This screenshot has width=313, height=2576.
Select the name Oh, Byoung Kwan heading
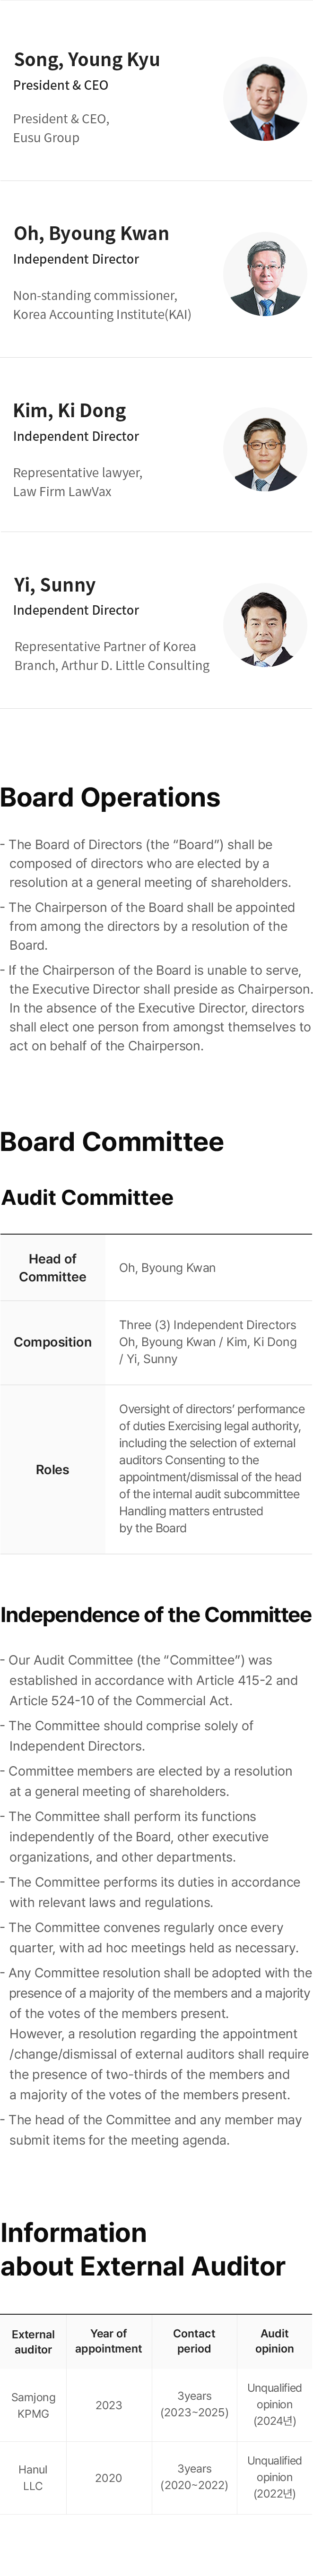coord(91,234)
